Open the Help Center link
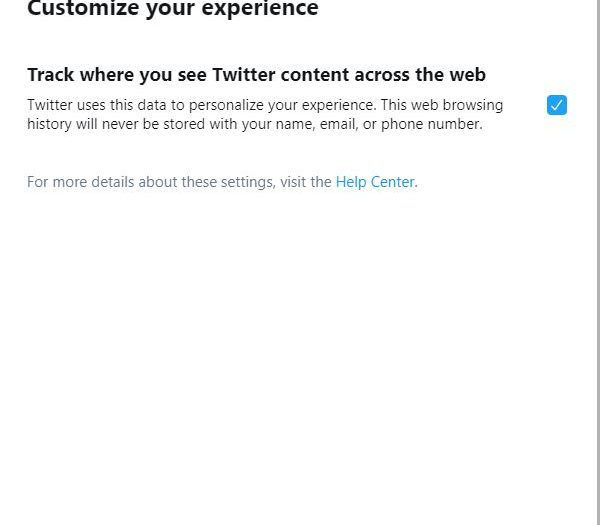This screenshot has height=525, width=600. pos(375,182)
